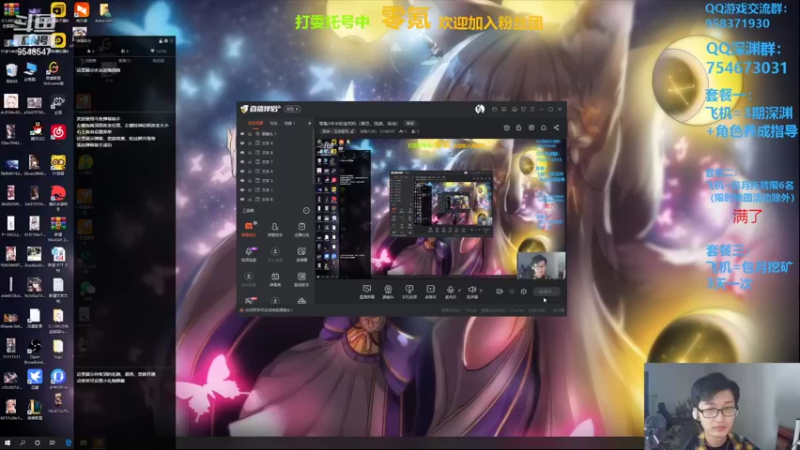Open Task View in the taskbar
The image size is (800, 450).
pyautogui.click(x=52, y=443)
